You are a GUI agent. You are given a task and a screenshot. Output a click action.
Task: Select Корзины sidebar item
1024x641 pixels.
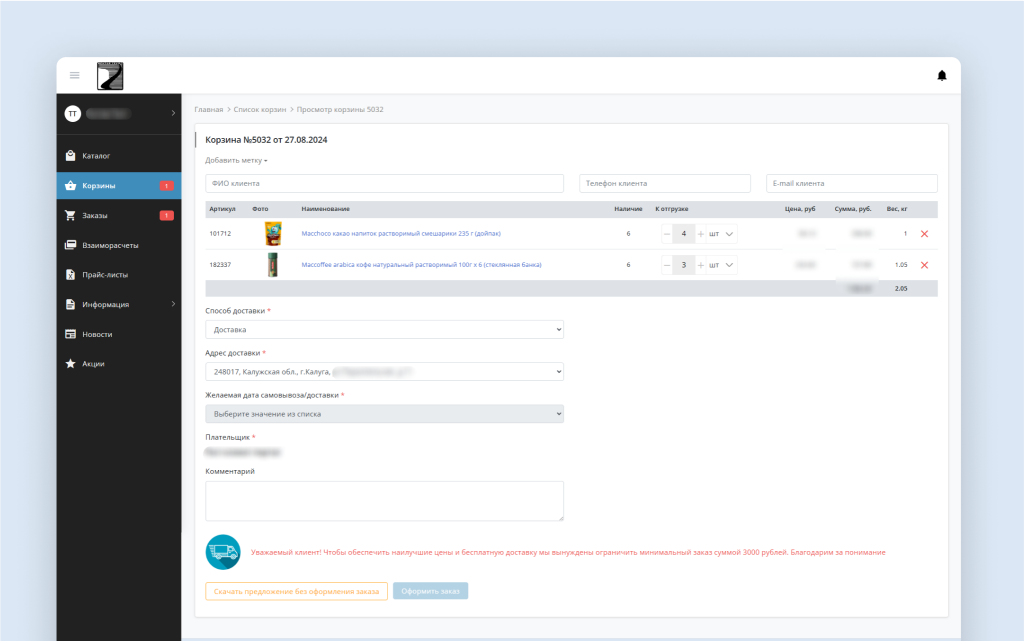119,186
